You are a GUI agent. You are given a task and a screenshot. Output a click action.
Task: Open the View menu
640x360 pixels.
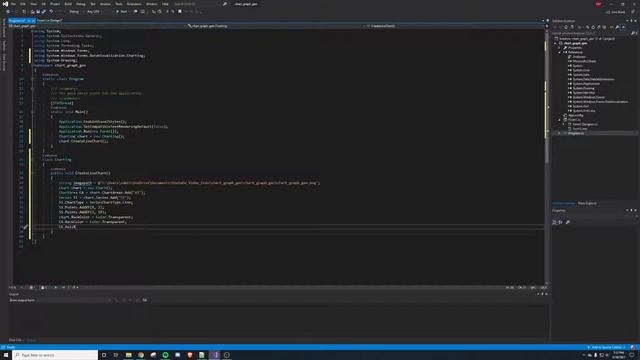(x=33, y=4)
